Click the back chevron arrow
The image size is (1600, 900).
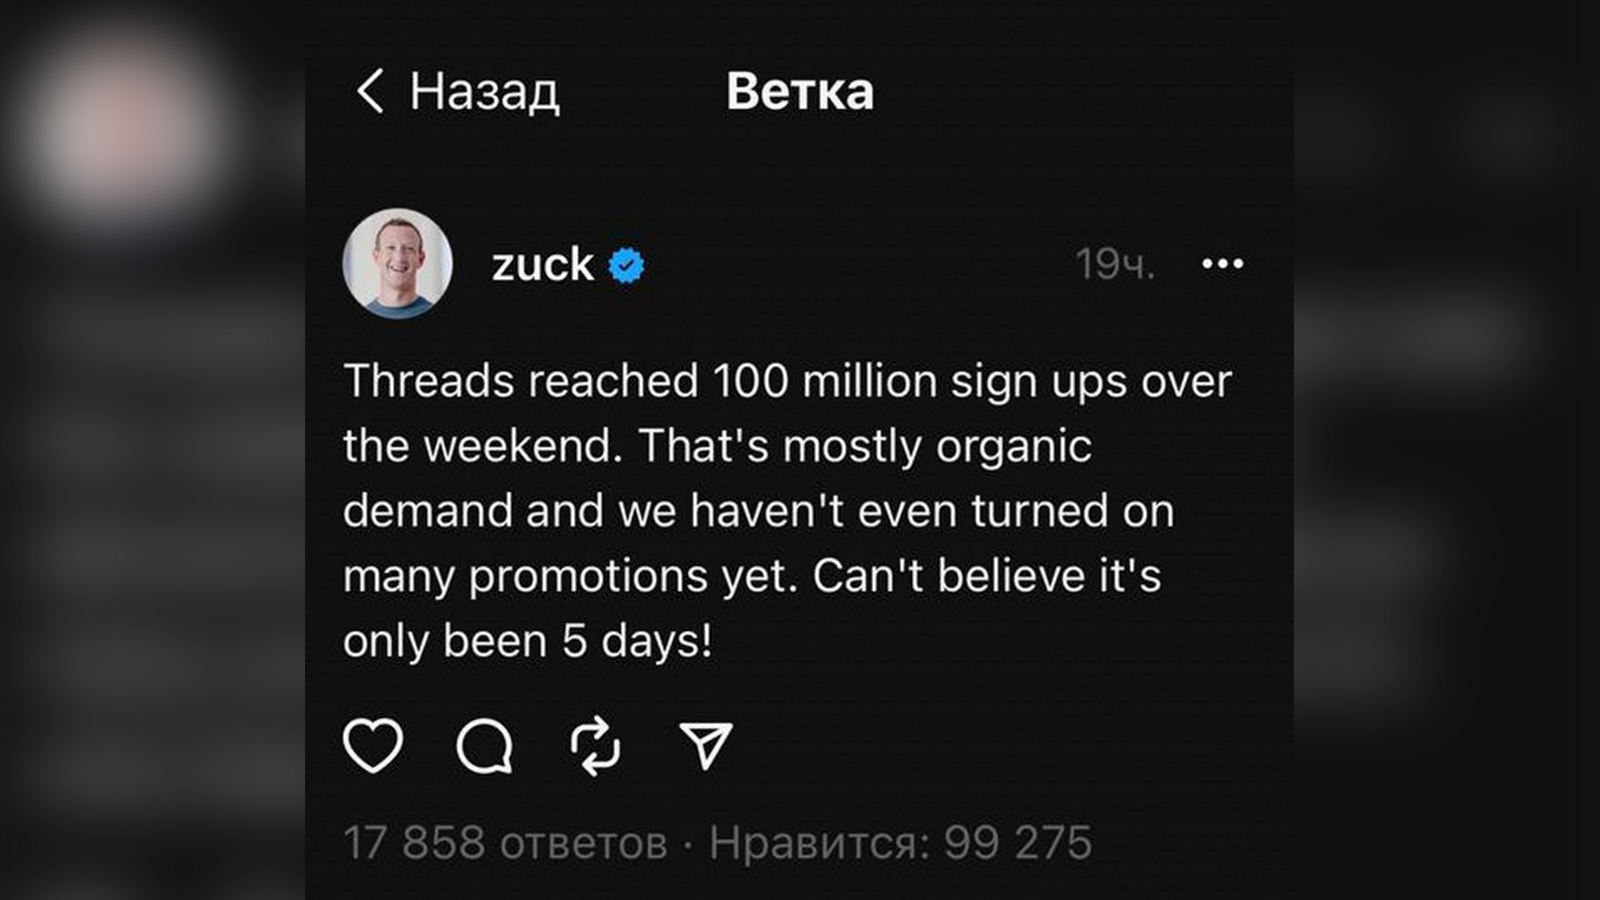[370, 91]
